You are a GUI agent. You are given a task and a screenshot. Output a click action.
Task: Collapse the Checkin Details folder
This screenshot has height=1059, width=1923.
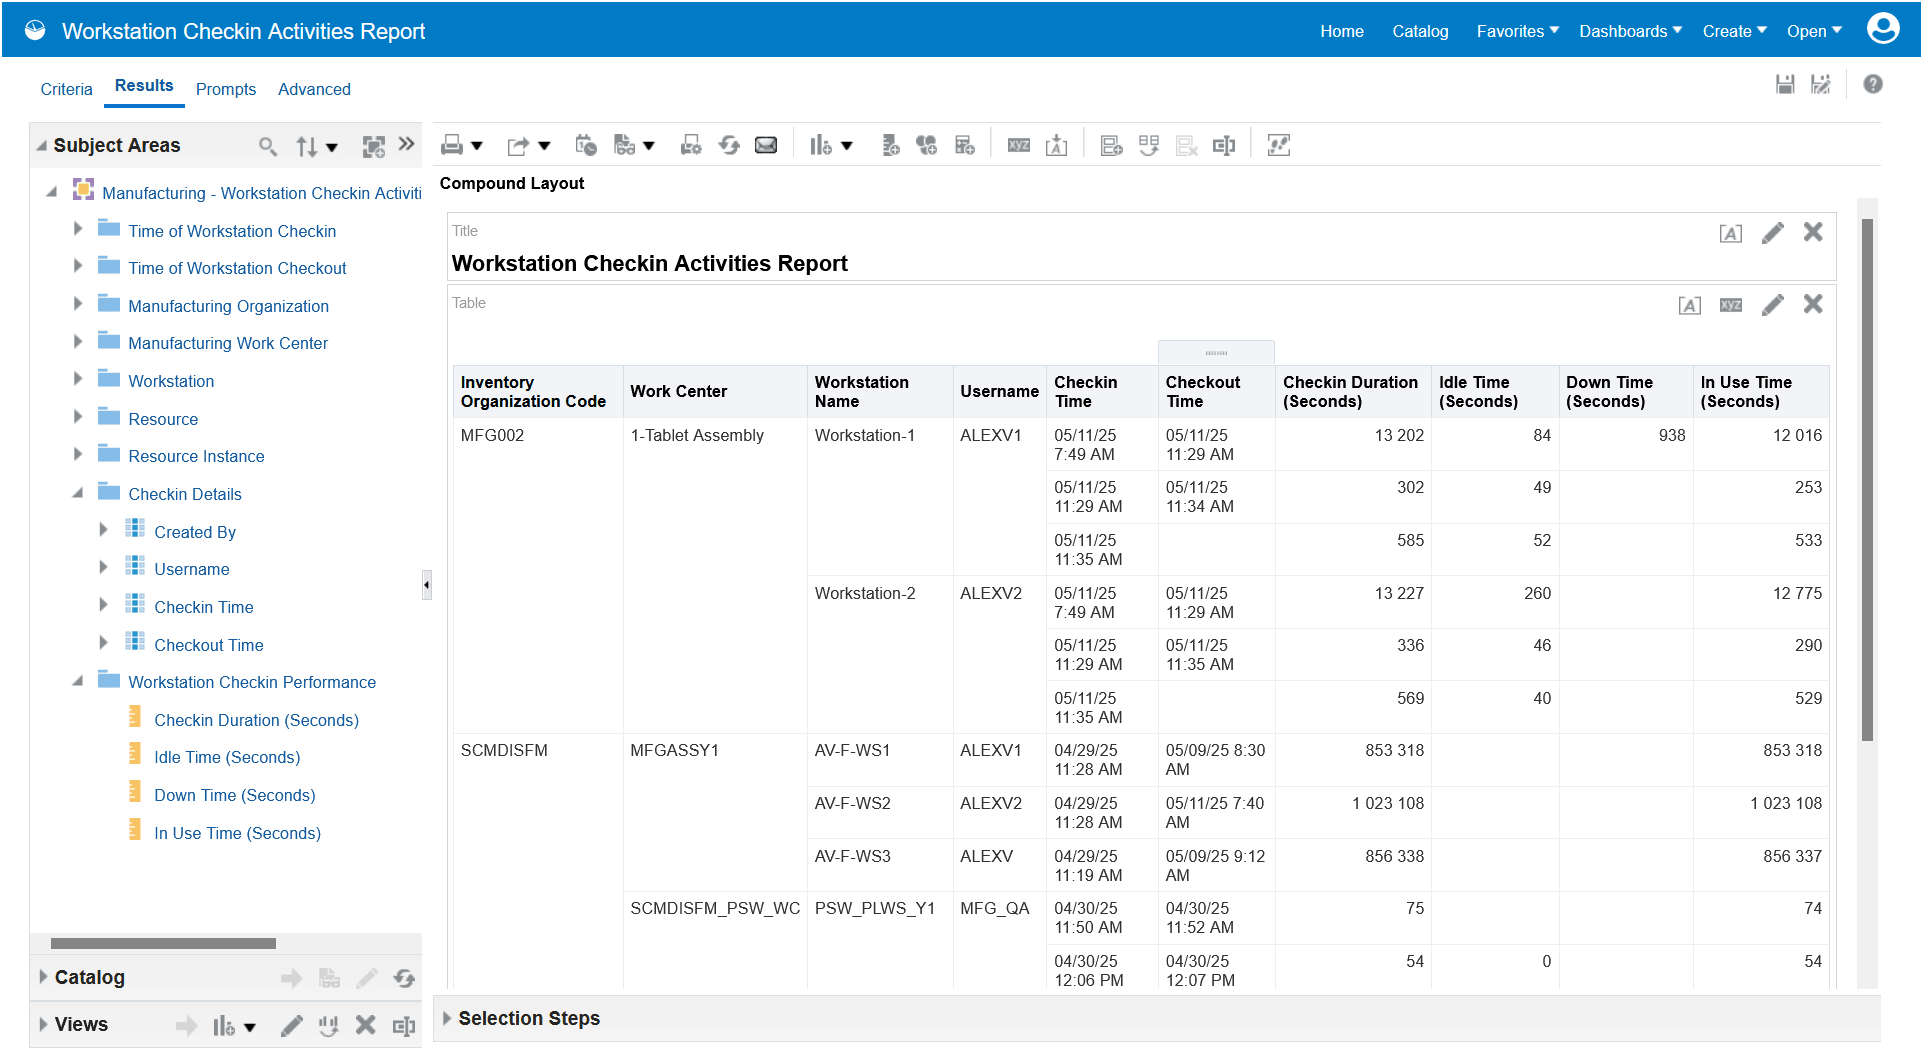(x=80, y=492)
